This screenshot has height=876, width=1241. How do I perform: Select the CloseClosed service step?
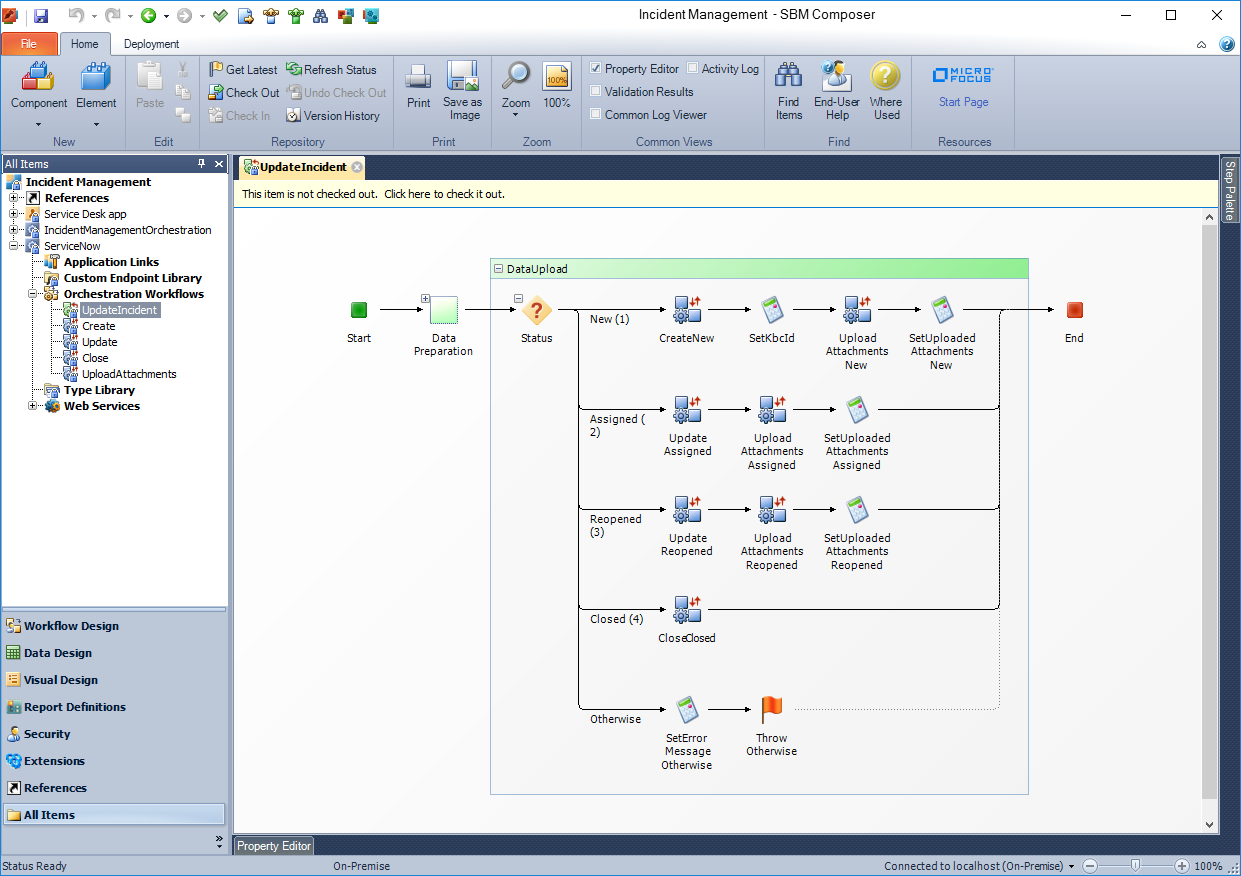click(x=687, y=610)
